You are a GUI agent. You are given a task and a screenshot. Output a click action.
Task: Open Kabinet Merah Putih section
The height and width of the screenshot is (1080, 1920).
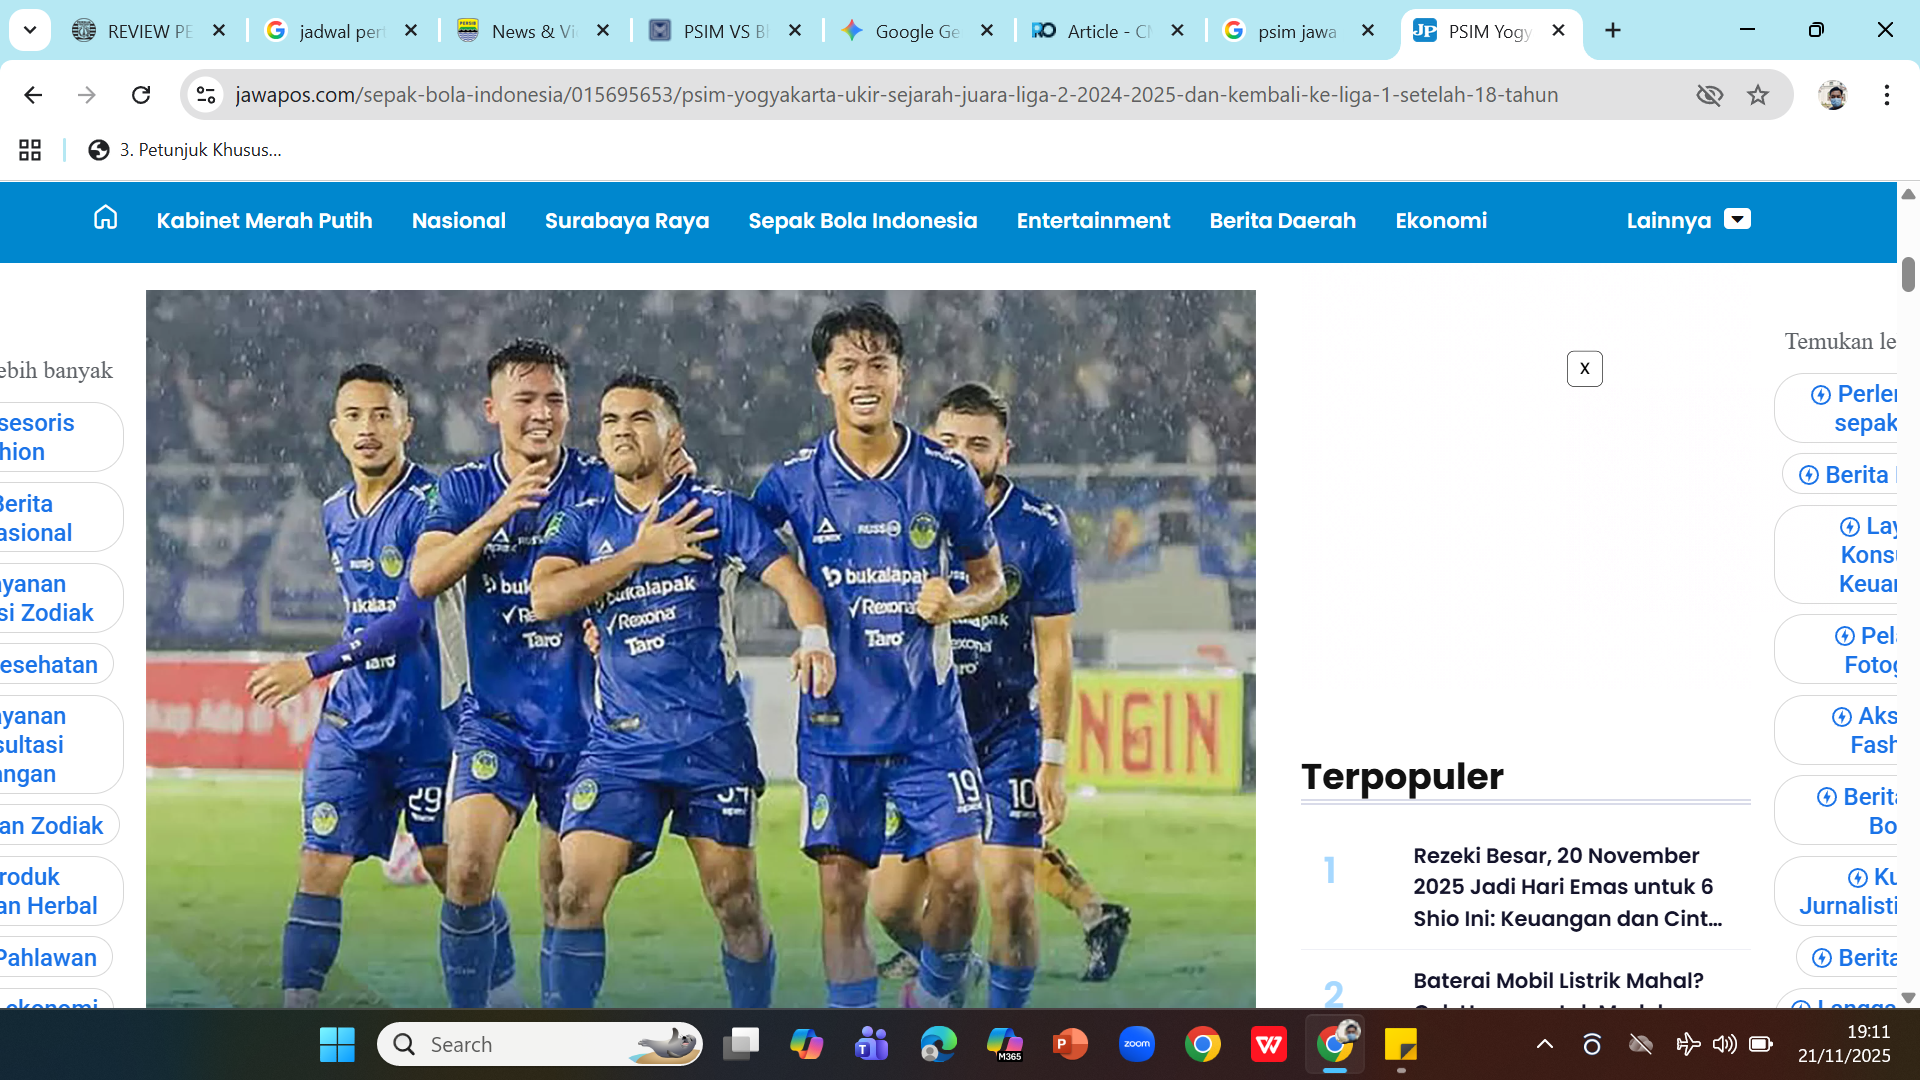coord(264,220)
